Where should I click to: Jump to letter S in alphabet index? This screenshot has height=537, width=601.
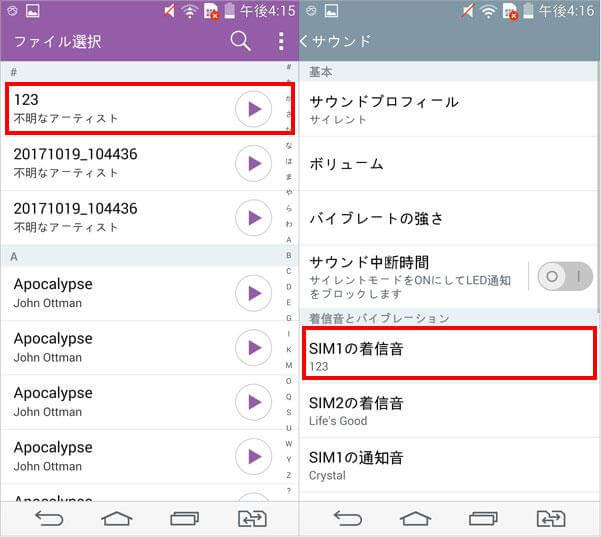tap(289, 412)
